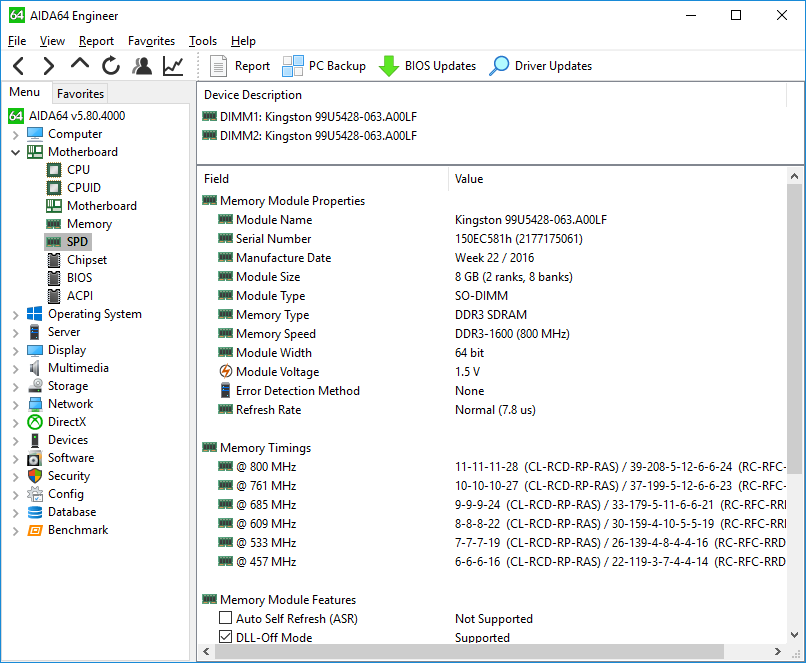This screenshot has height=663, width=806.
Task: Open the BIOS tree item
Action: click(x=69, y=278)
